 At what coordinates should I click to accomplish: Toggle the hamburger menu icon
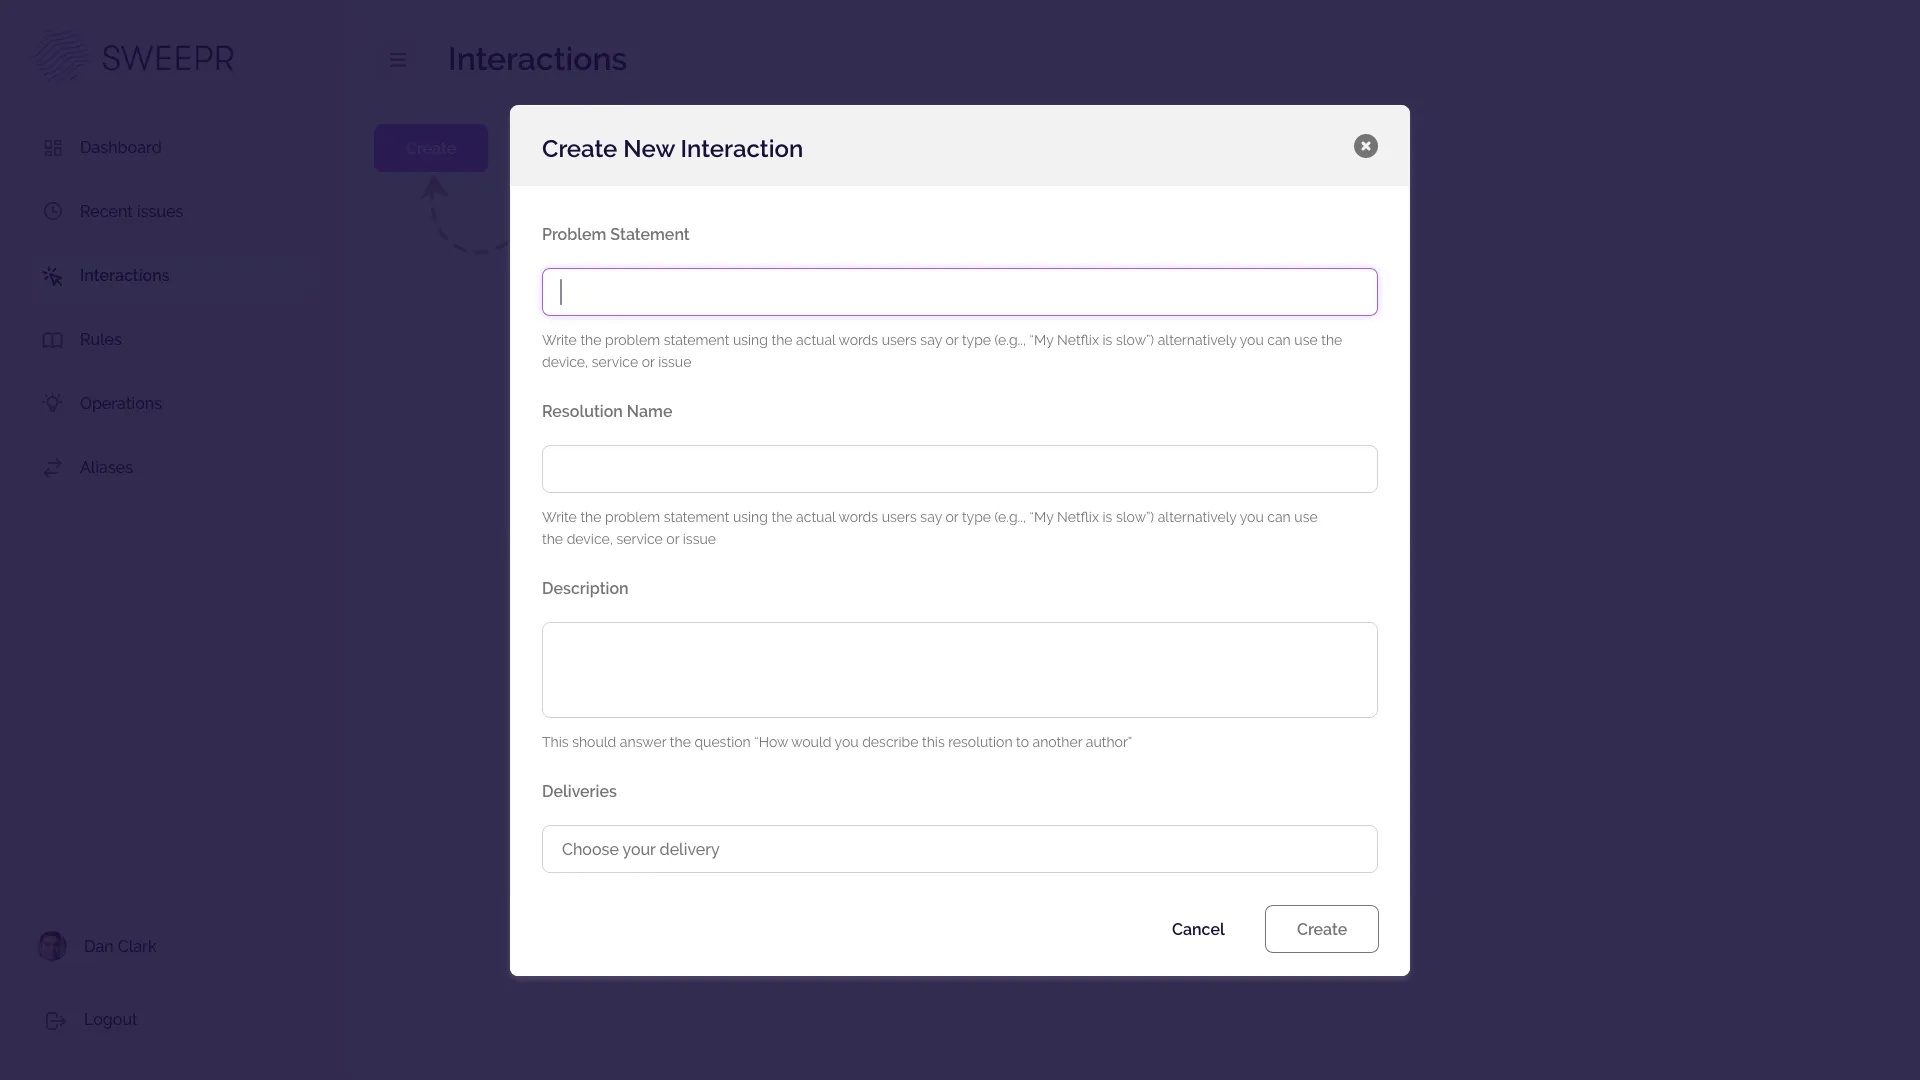click(x=398, y=60)
